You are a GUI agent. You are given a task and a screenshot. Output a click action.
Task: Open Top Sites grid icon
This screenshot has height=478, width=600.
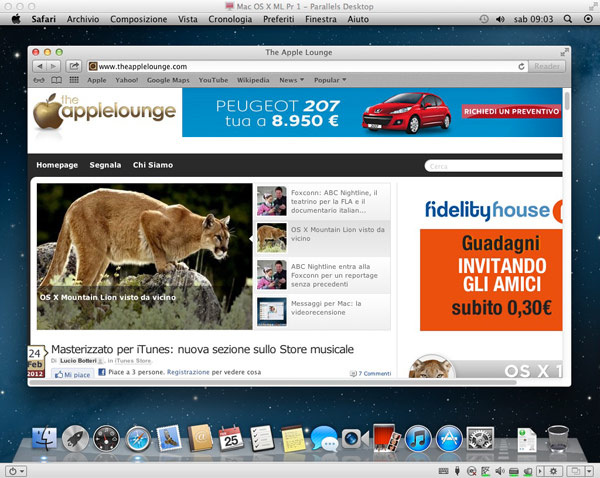pos(74,80)
